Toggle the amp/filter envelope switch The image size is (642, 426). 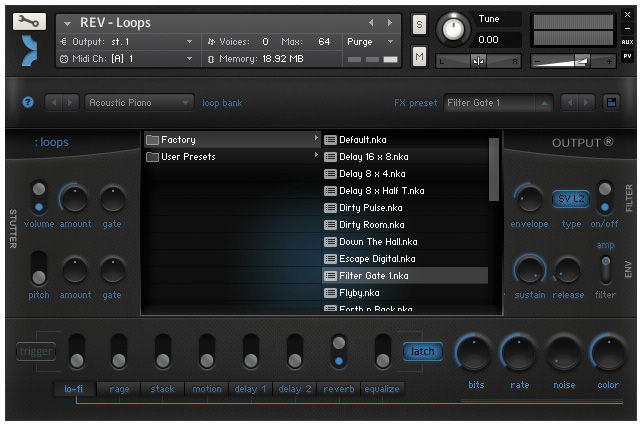coord(606,270)
